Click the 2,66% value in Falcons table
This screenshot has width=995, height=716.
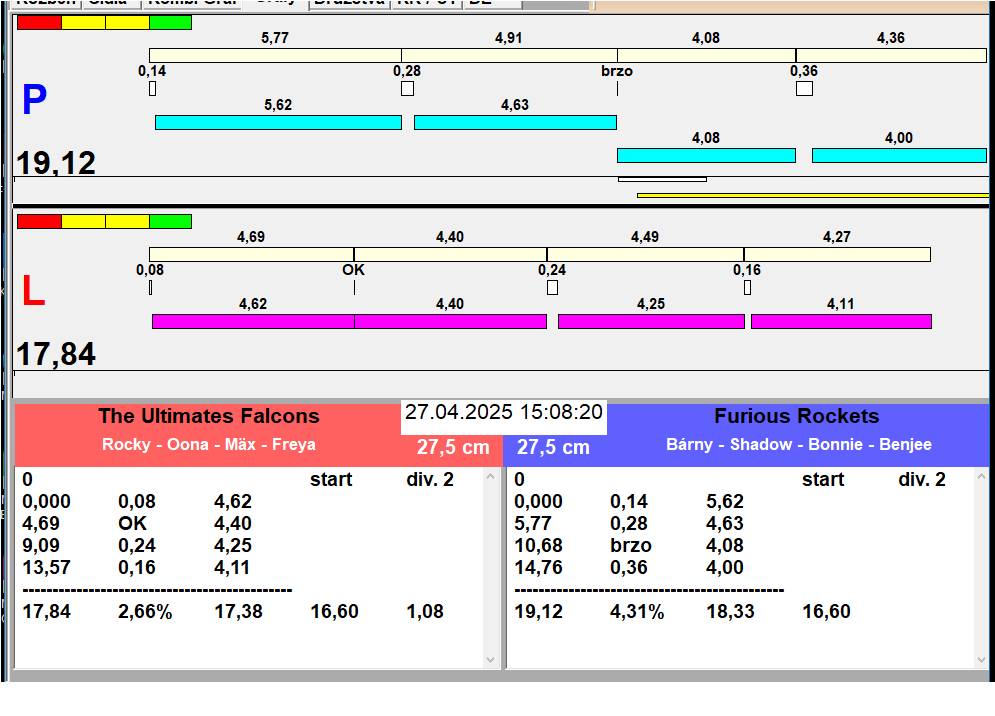tap(145, 612)
